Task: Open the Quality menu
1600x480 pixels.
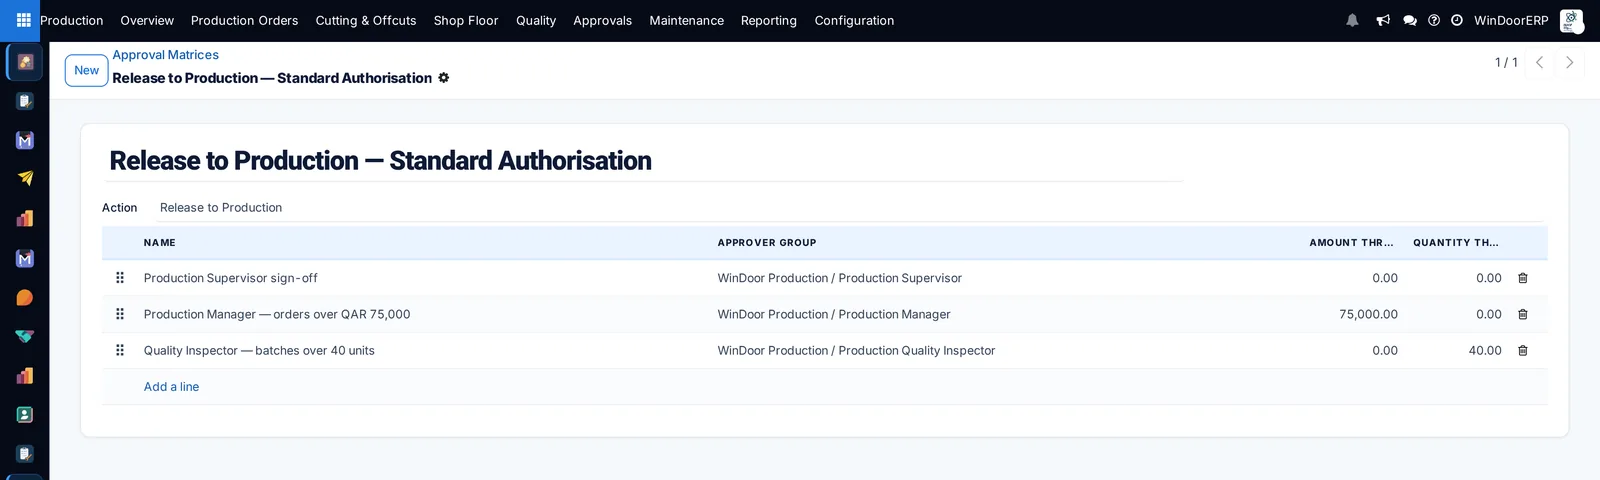Action: 536,20
